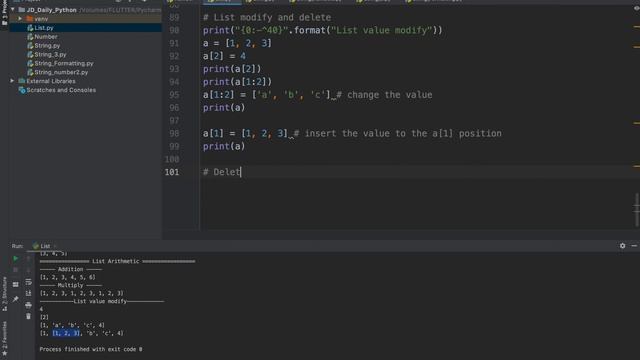Click console output '[1, 2, 3, 4, 5, 6]'

tap(67, 277)
